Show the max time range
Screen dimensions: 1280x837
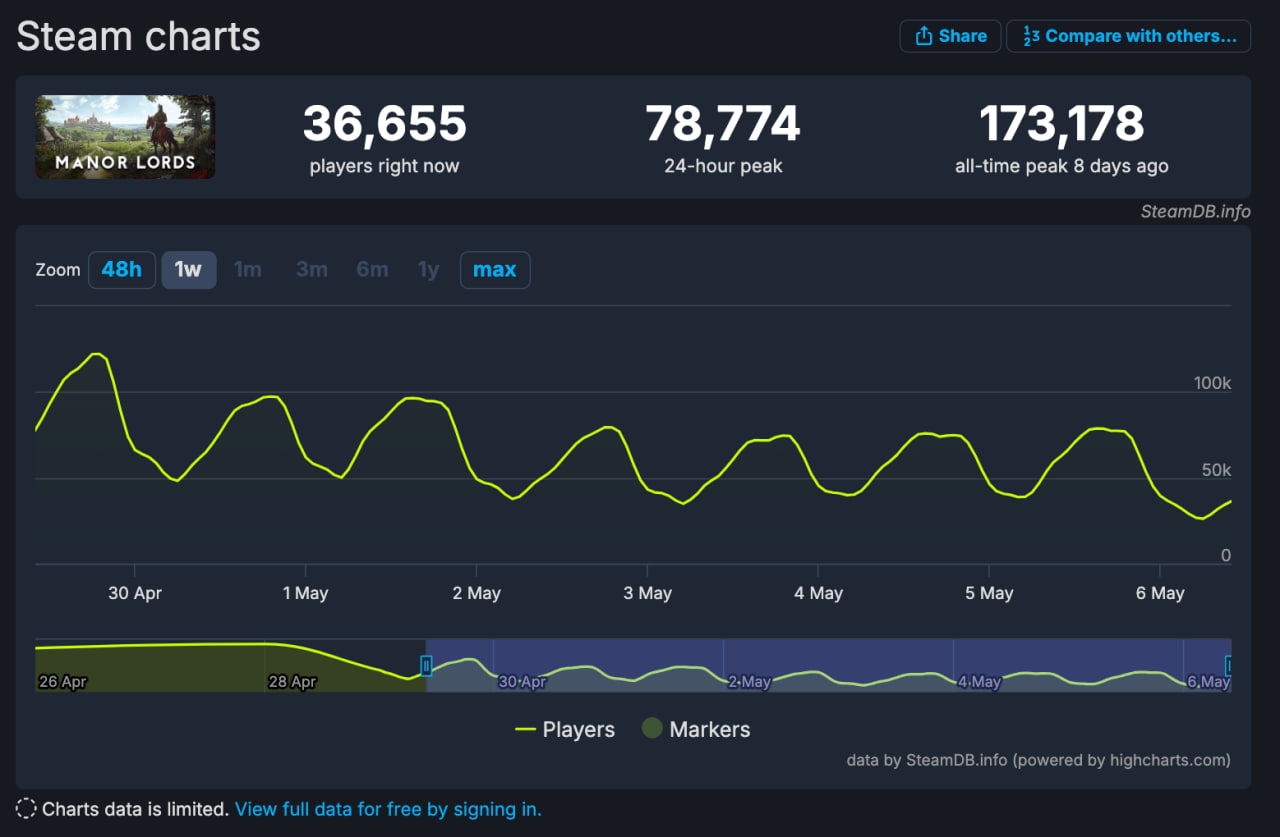[x=495, y=270]
